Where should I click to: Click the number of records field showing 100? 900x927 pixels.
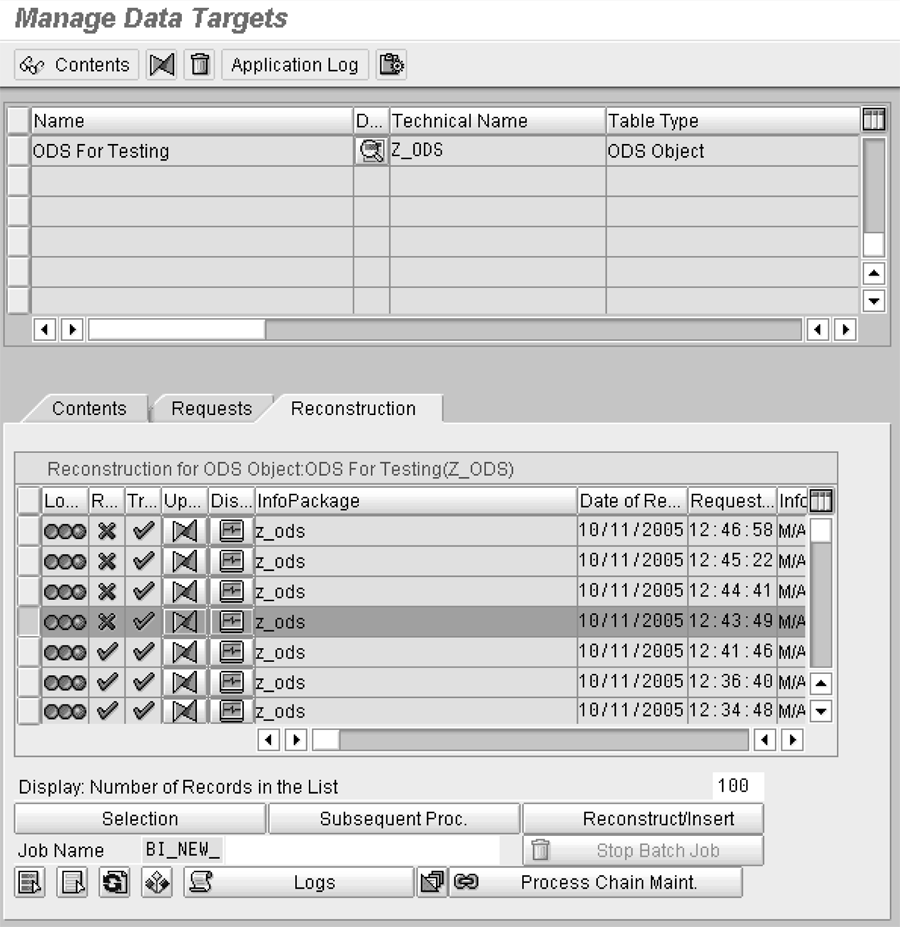click(737, 786)
